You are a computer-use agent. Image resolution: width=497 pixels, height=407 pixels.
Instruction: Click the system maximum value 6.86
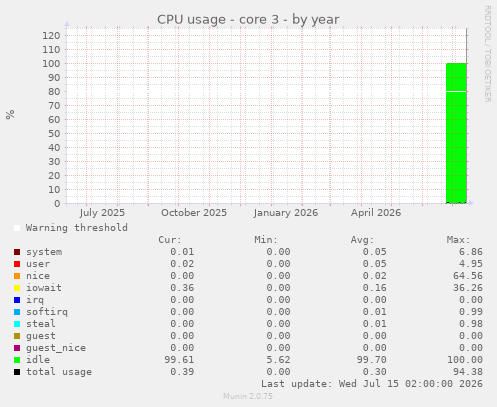[x=471, y=252]
